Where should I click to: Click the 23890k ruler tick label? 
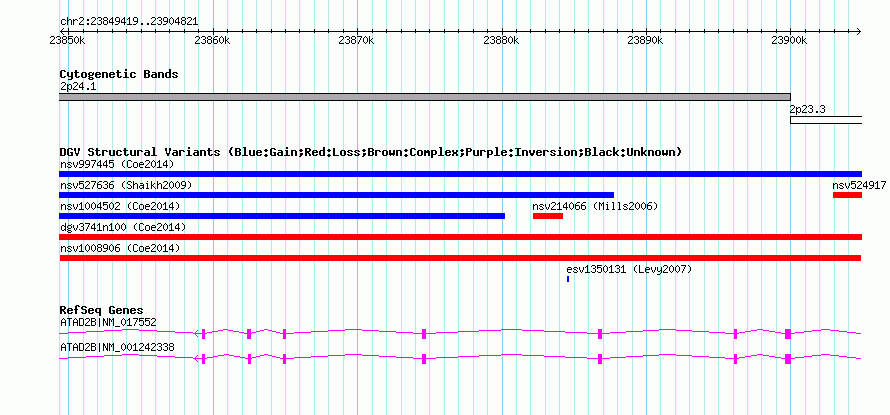[x=645, y=40]
